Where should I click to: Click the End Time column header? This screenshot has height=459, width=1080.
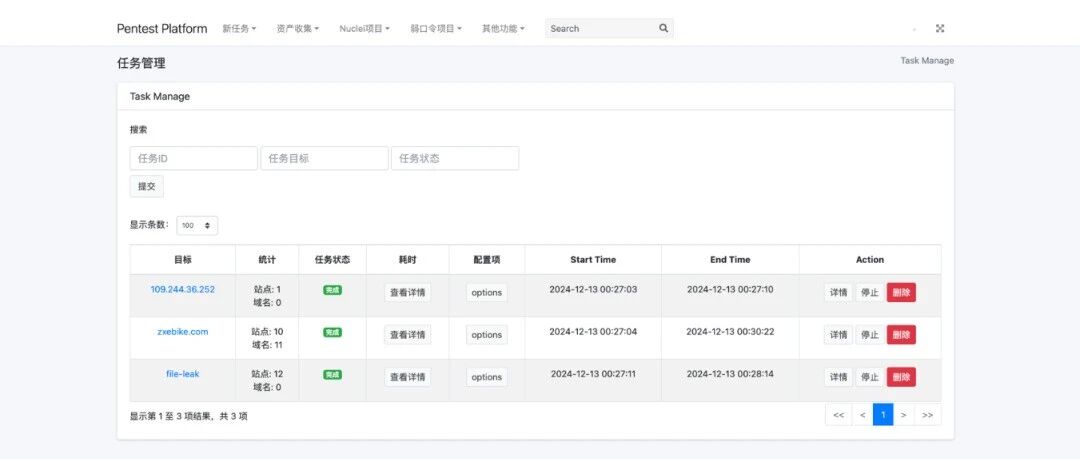[x=730, y=260]
